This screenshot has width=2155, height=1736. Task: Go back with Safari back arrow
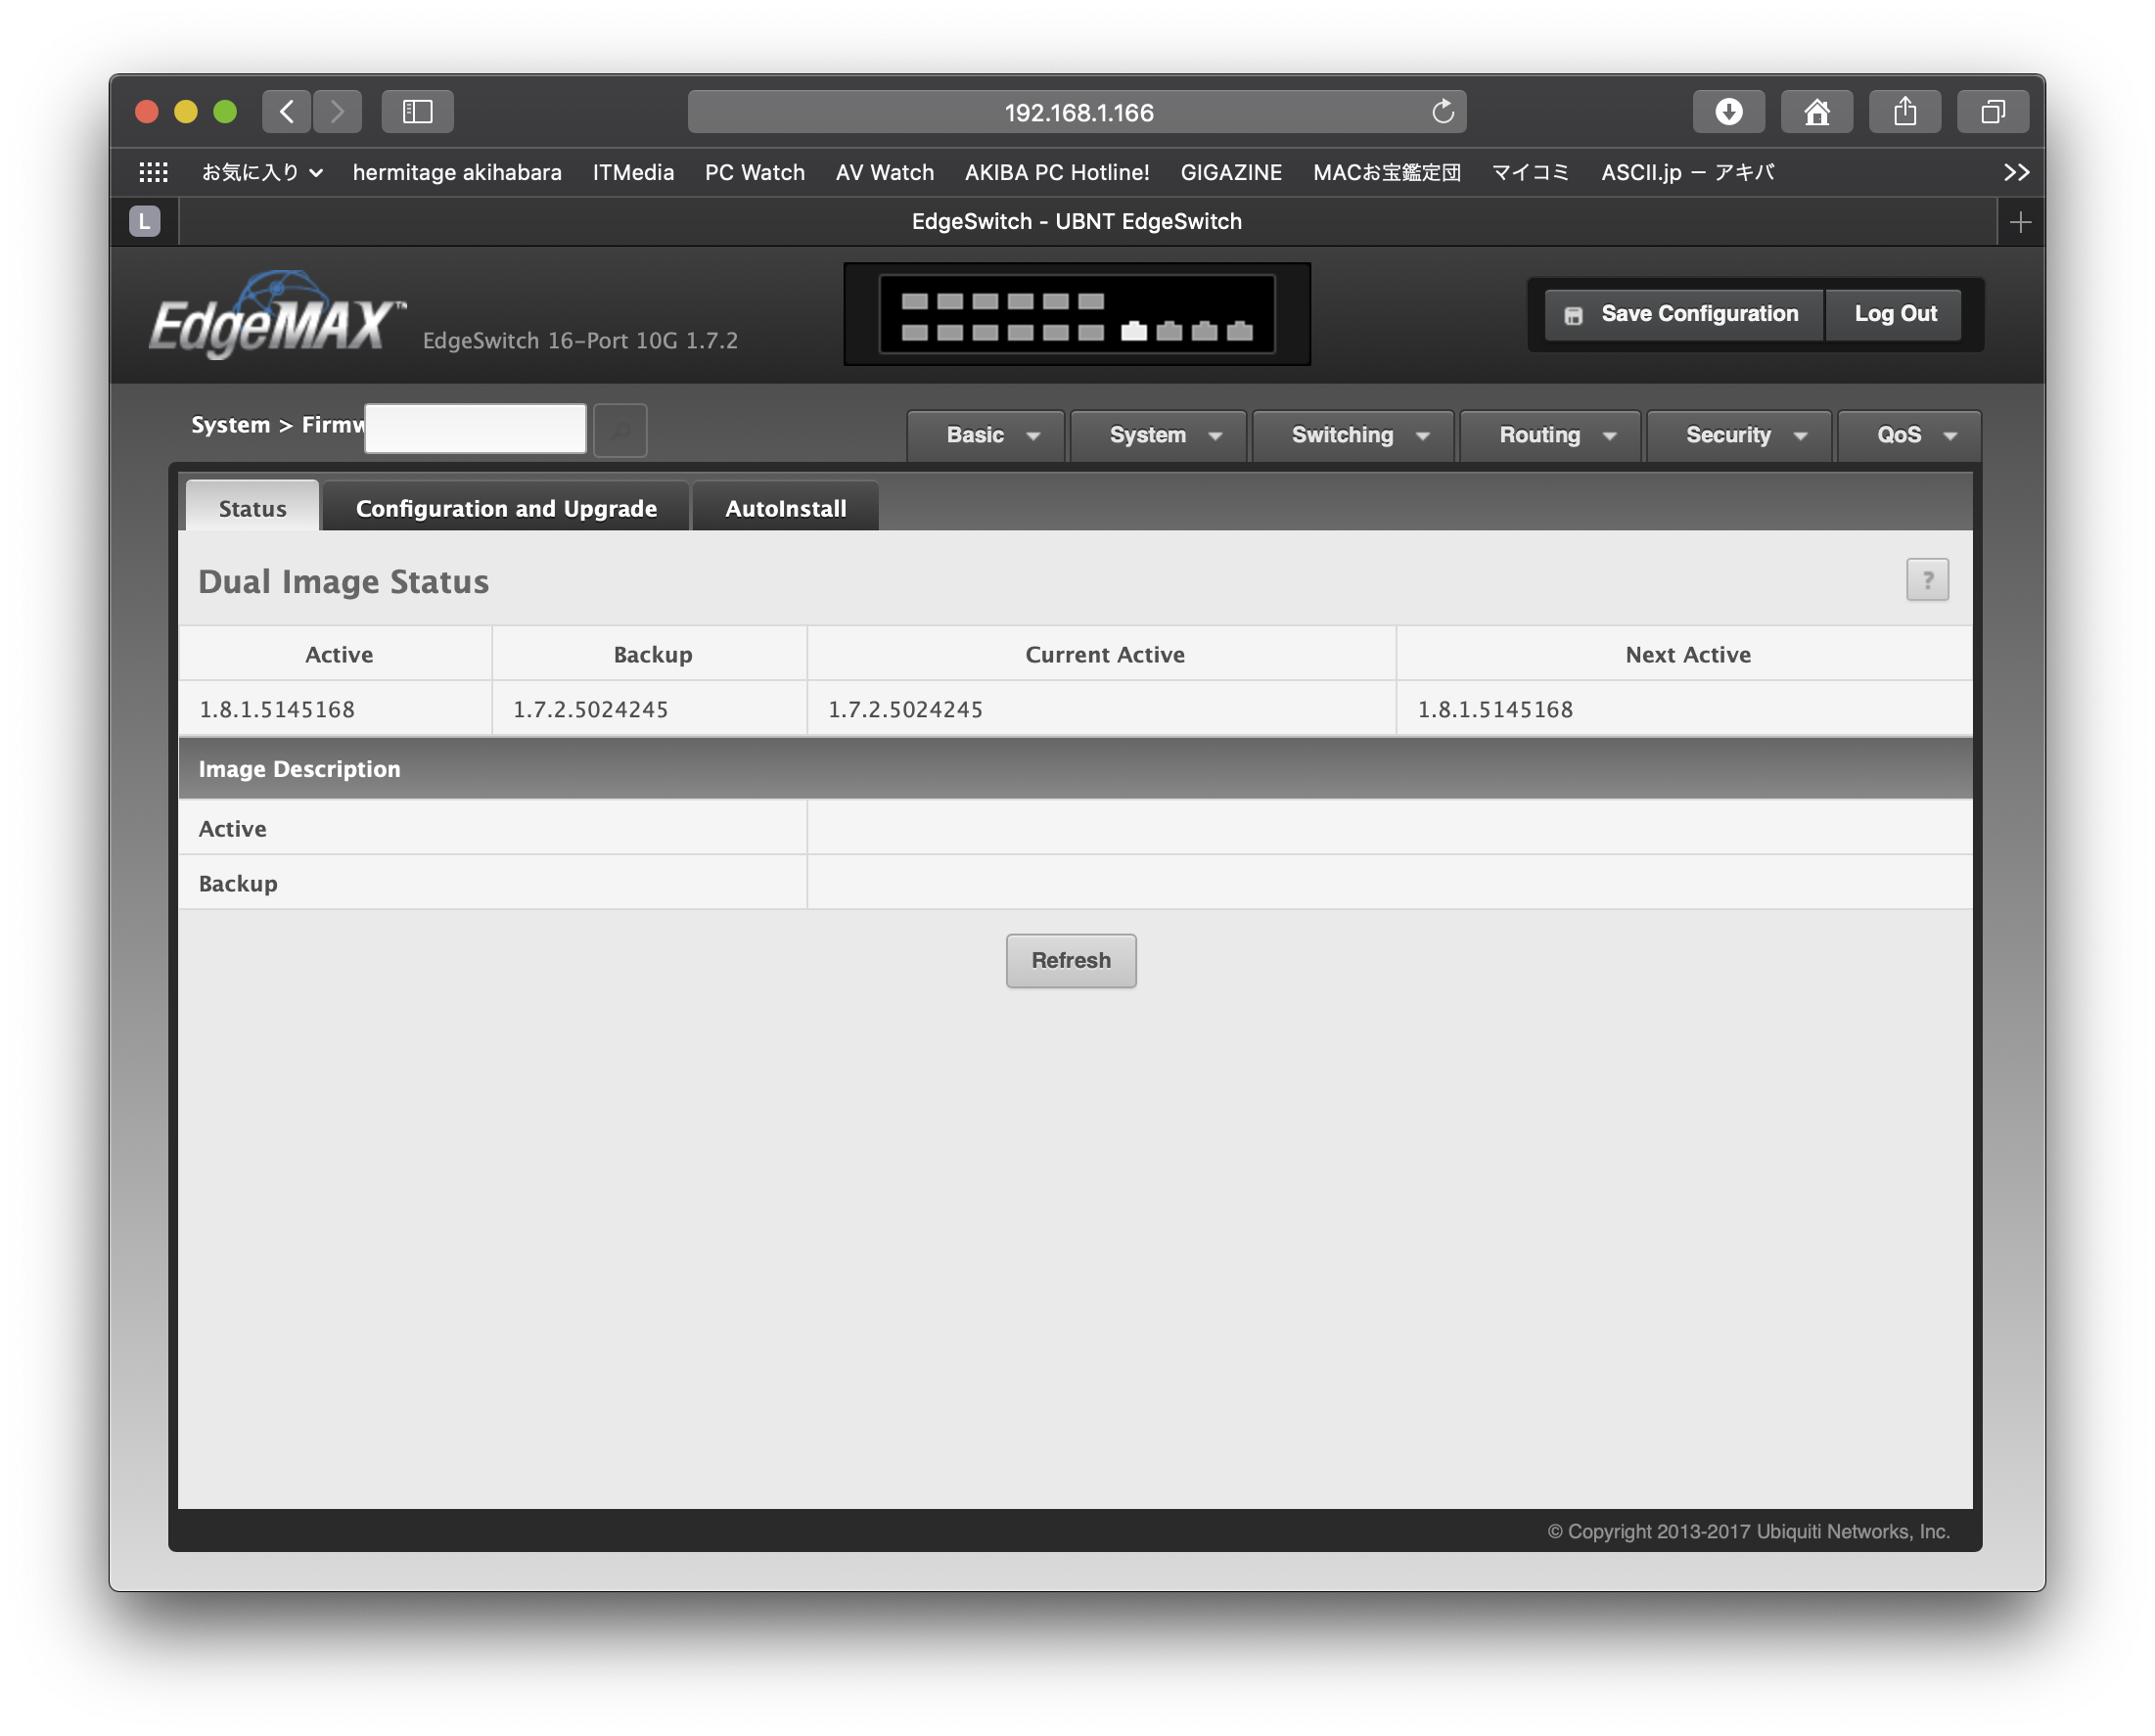(287, 111)
